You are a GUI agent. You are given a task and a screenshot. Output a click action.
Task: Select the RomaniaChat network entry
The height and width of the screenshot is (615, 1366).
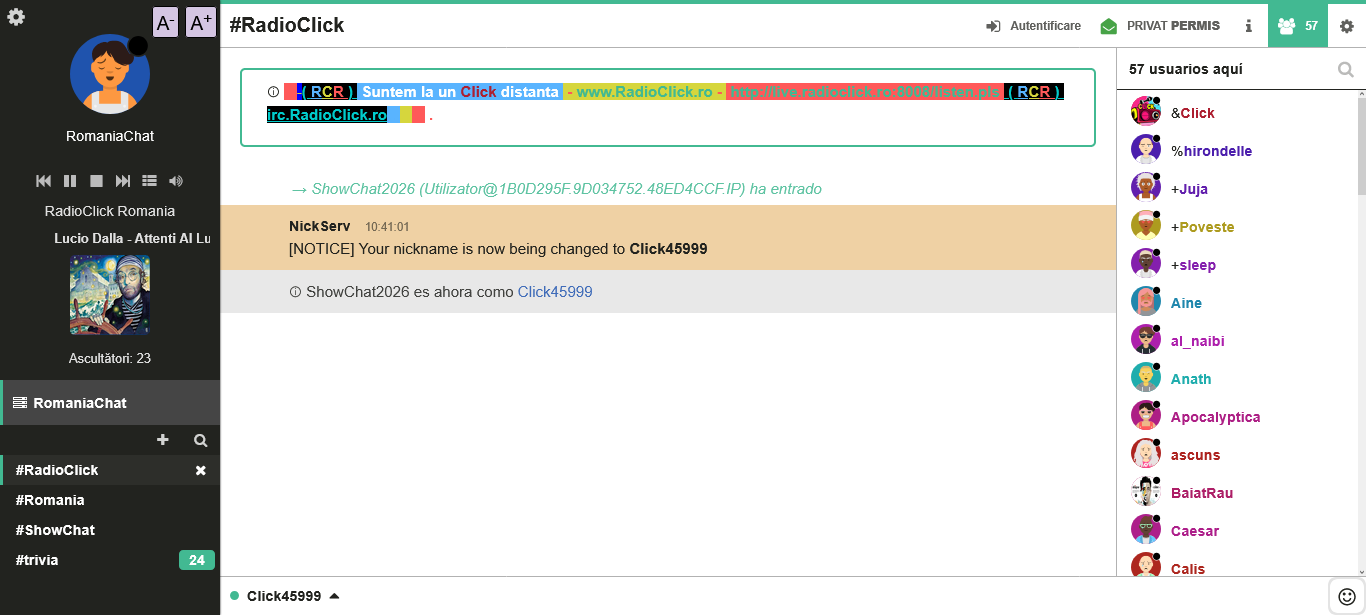(x=110, y=403)
